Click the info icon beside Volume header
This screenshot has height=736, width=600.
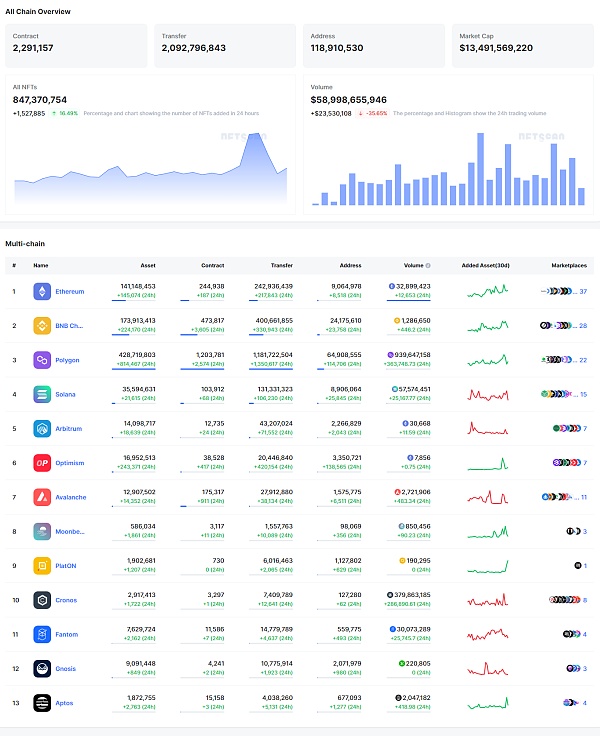click(x=428, y=266)
